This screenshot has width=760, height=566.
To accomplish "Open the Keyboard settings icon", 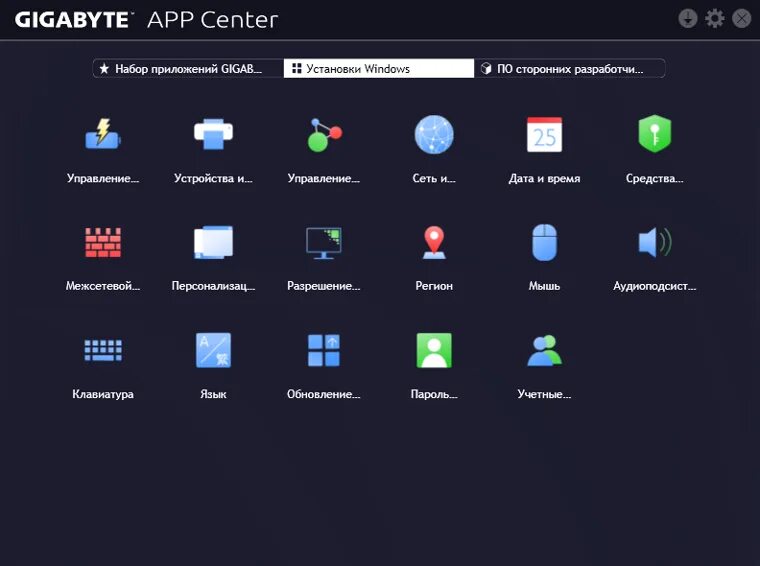I will tap(103, 350).
